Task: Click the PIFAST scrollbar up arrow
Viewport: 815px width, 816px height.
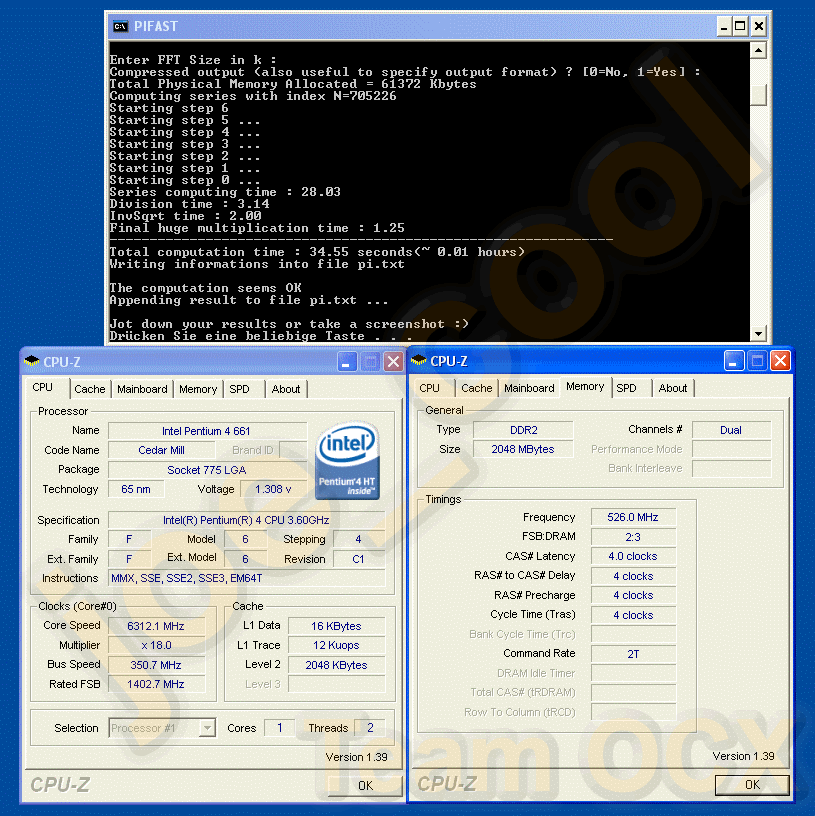Action: (759, 50)
